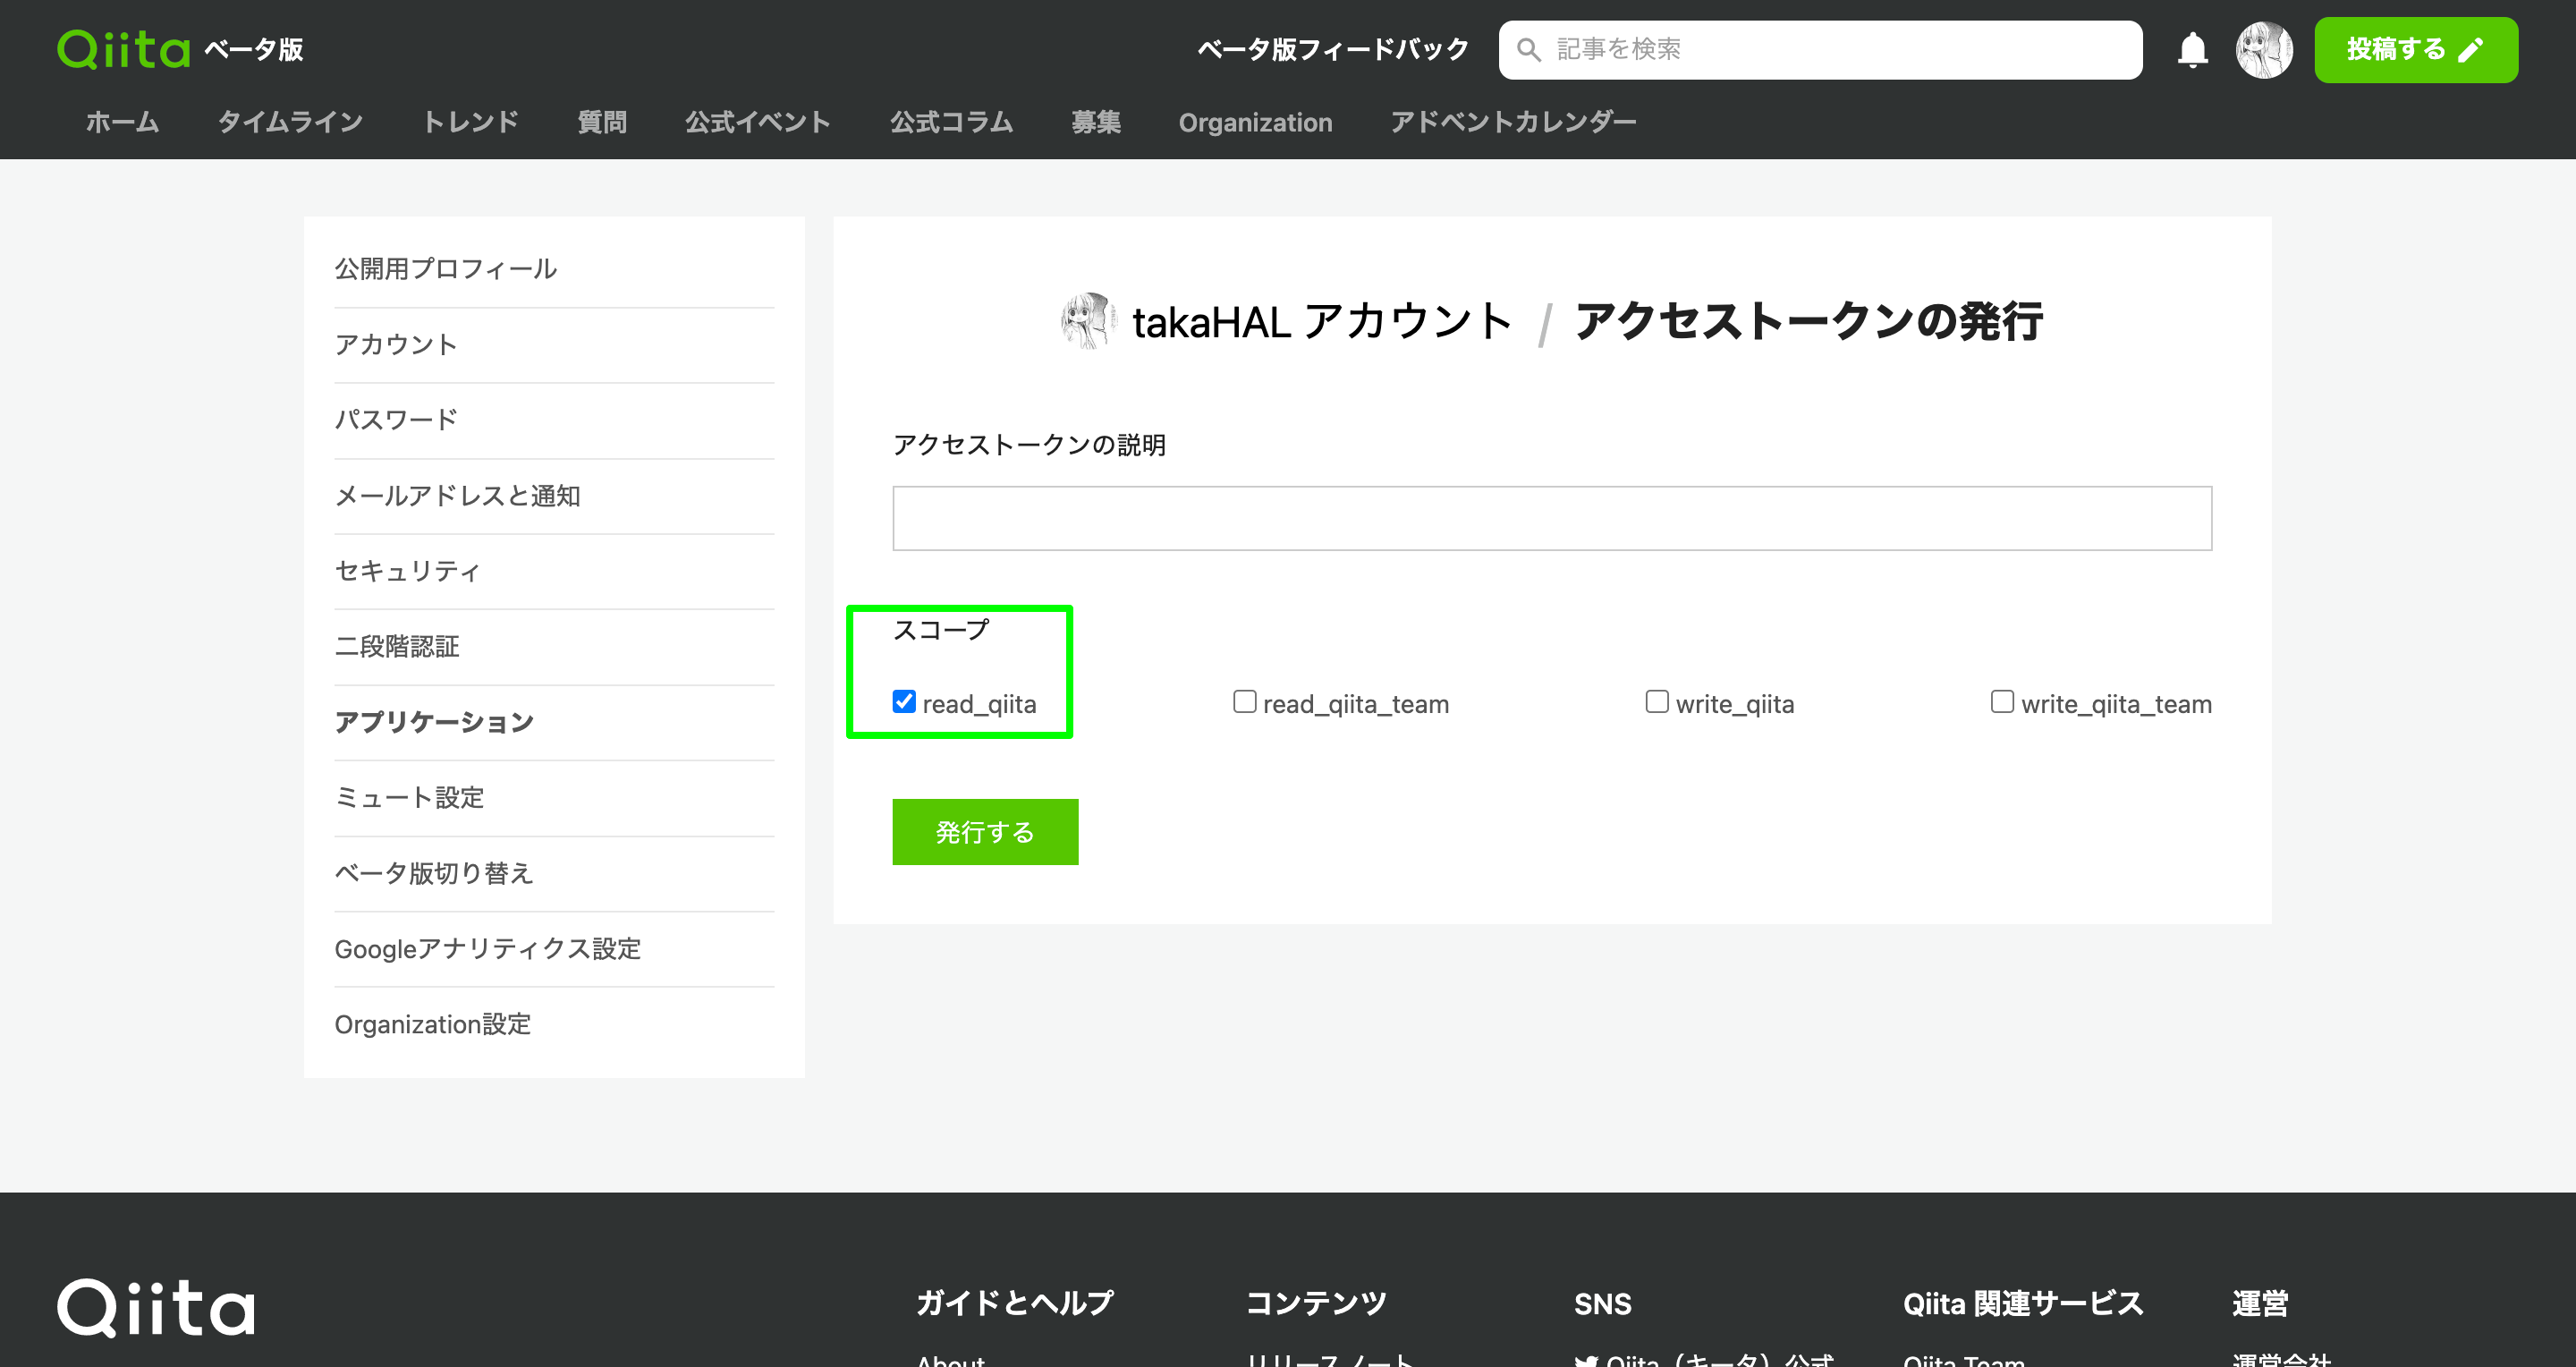Select セキュリティ in settings sidebar
The height and width of the screenshot is (1367, 2576).
(407, 571)
